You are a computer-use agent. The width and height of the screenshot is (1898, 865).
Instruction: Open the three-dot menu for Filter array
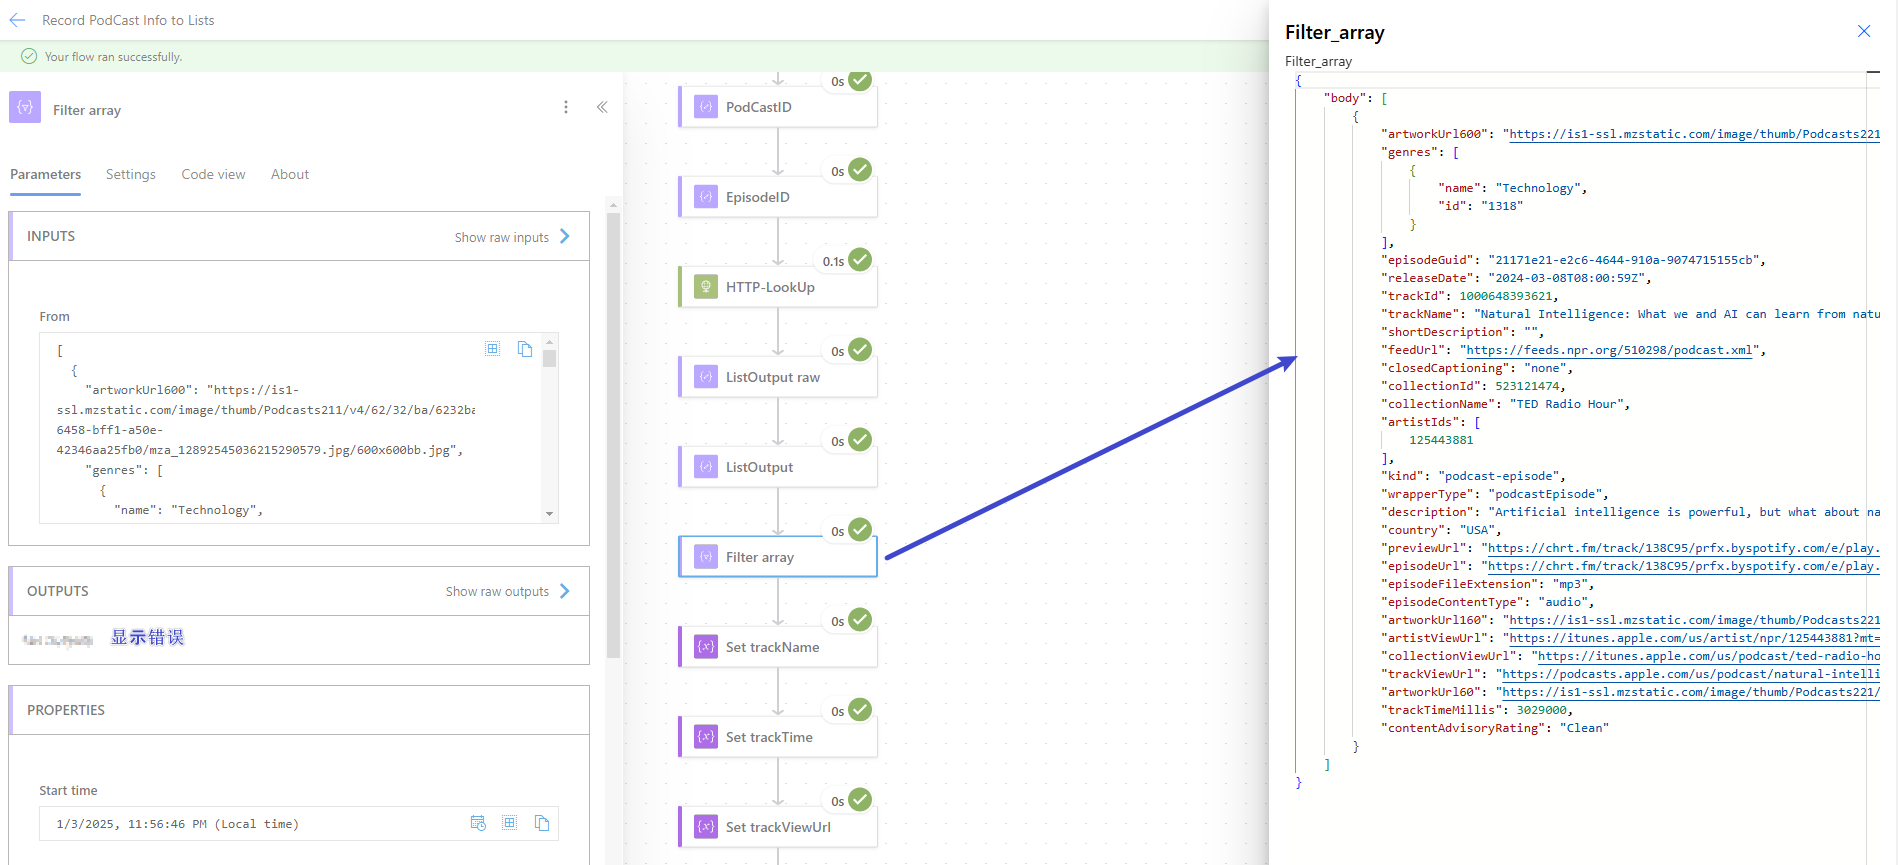click(x=566, y=107)
